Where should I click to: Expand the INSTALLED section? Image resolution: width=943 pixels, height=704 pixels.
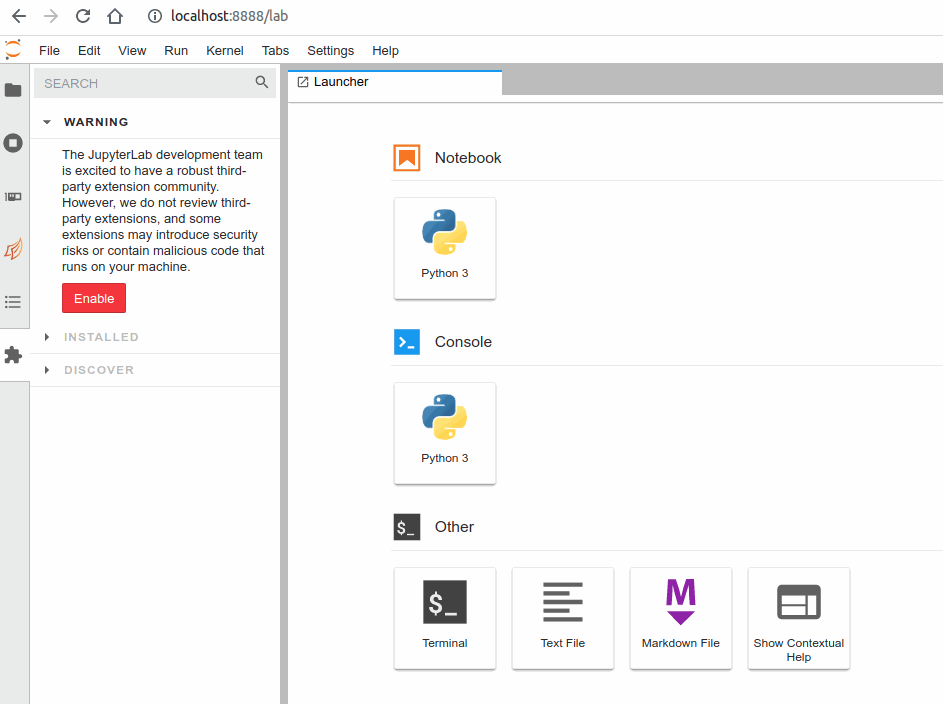pyautogui.click(x=47, y=337)
